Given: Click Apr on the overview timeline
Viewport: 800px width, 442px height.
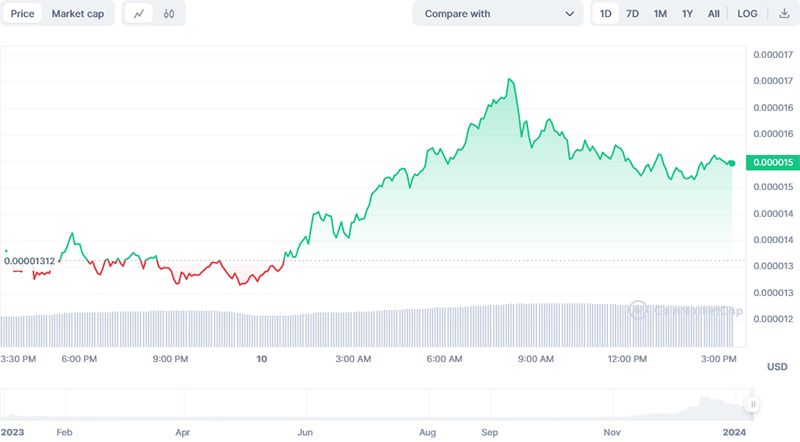Looking at the screenshot, I should tap(183, 432).
